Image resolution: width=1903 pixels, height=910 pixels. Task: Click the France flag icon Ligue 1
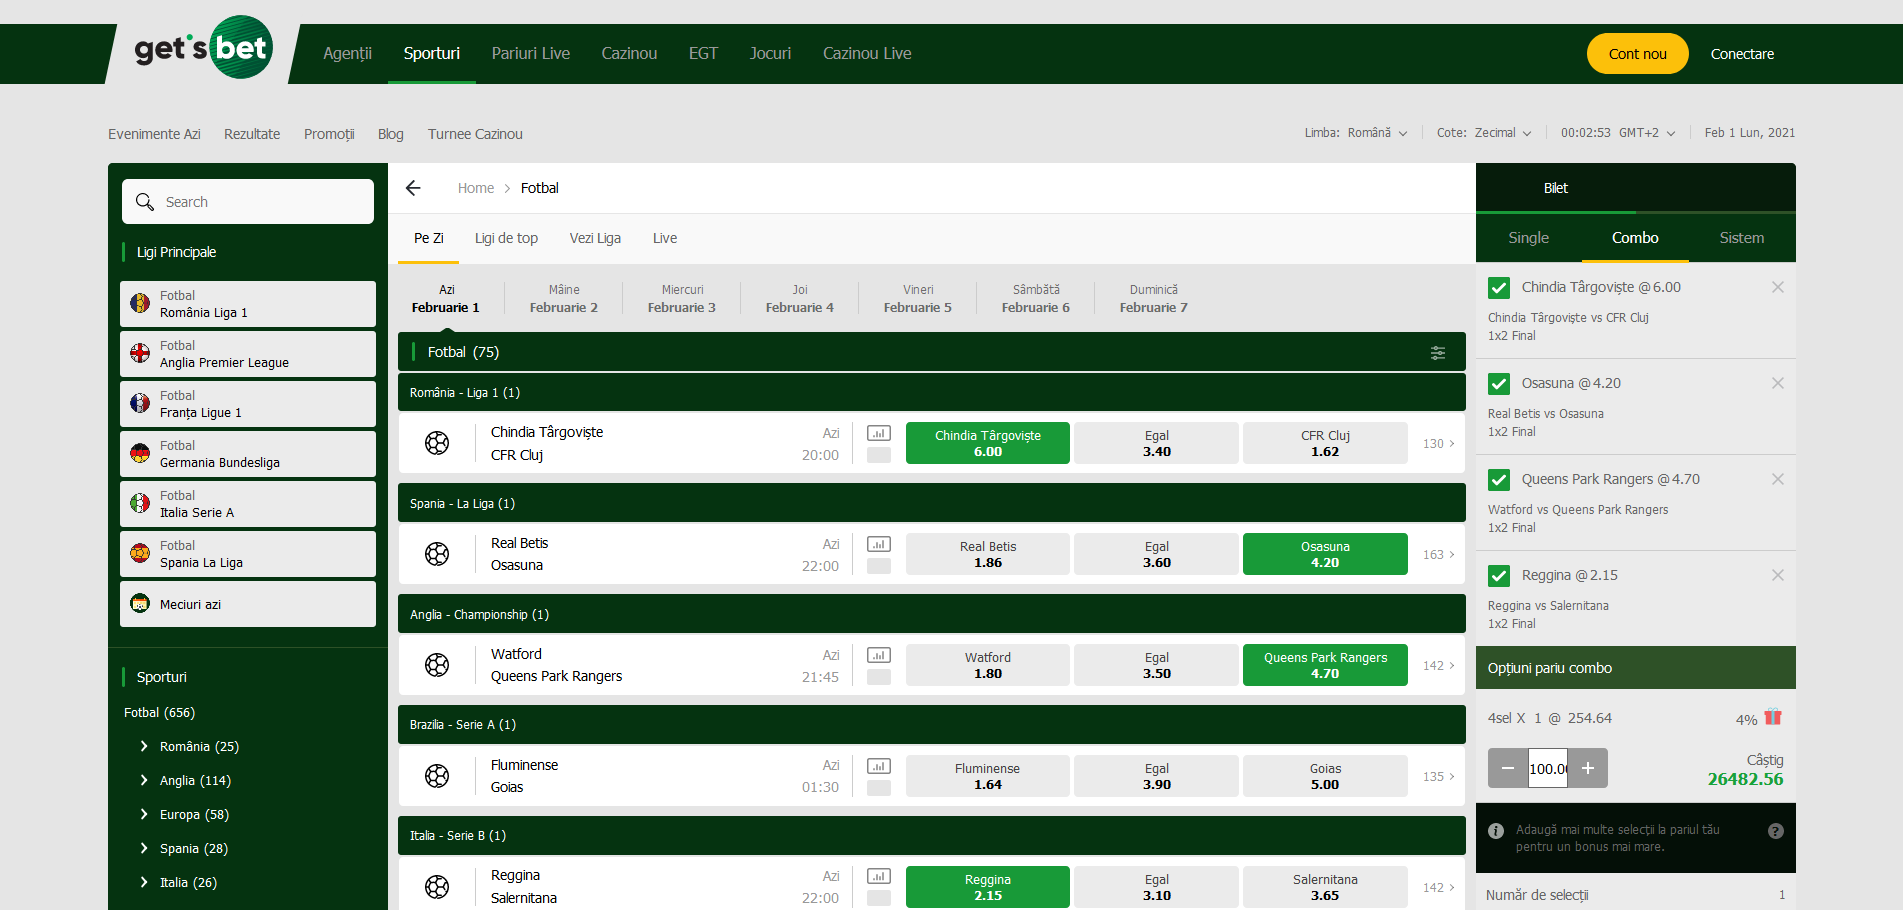click(x=140, y=403)
